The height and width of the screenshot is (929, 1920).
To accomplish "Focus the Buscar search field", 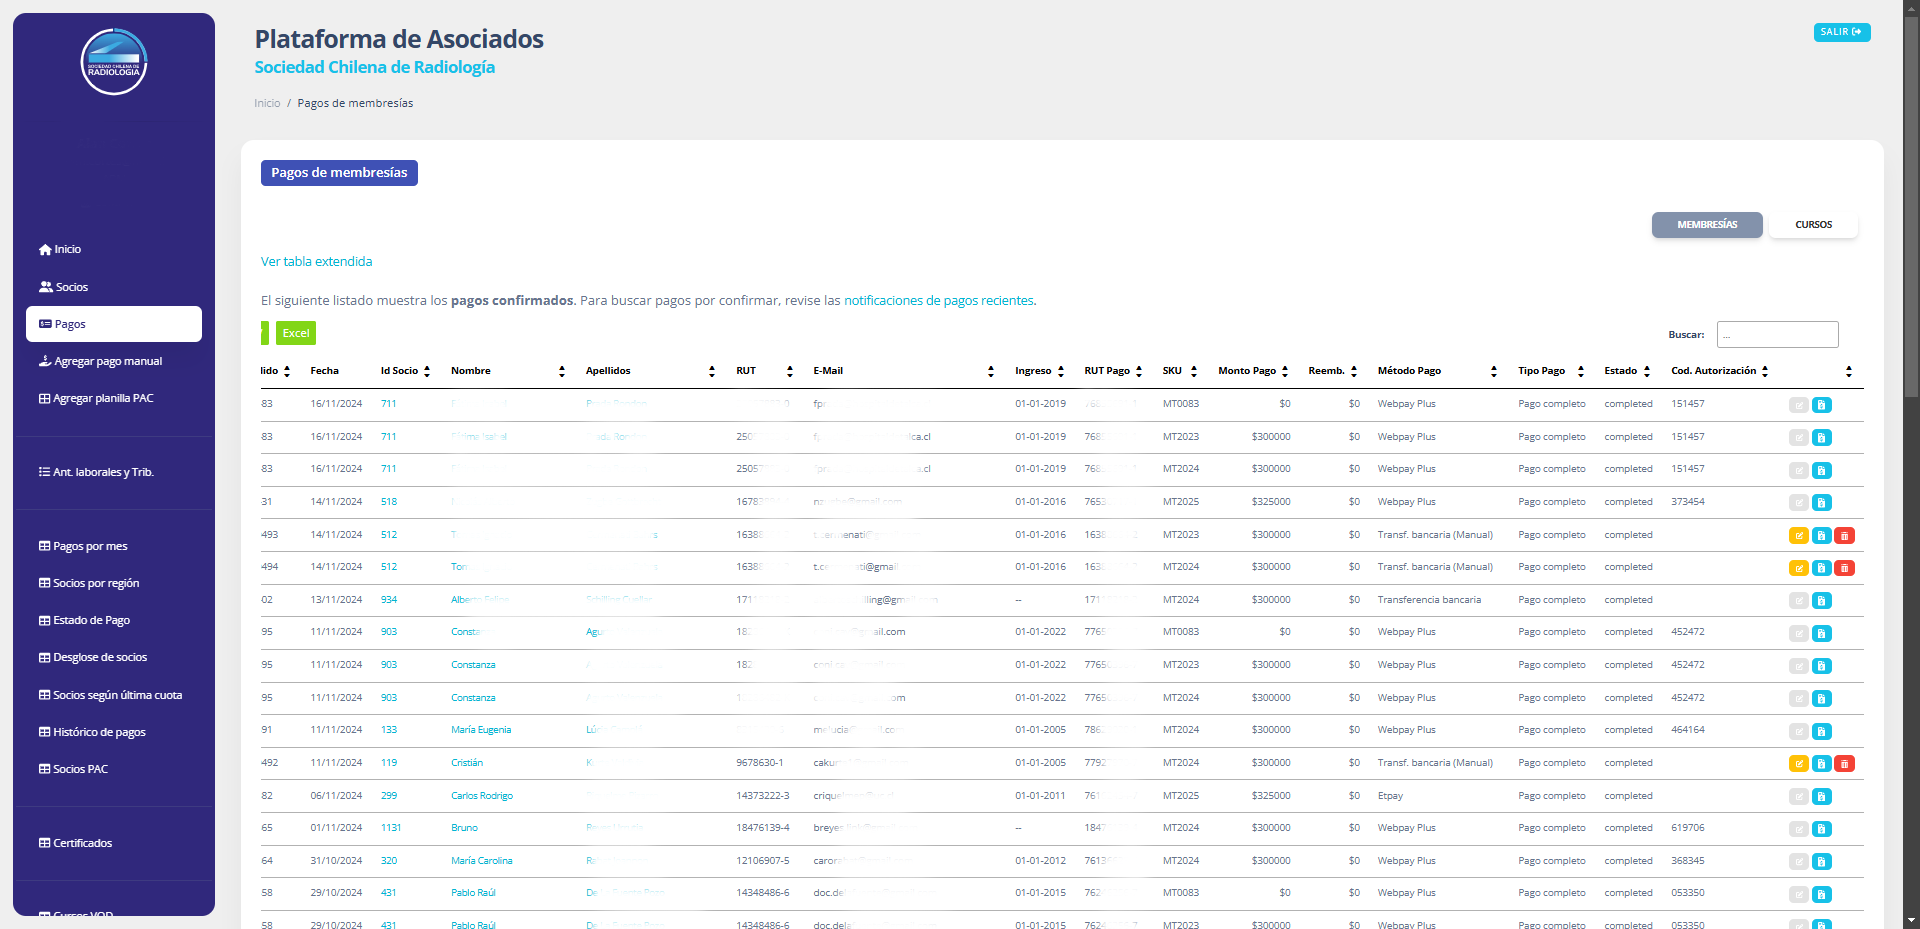I will click(1777, 335).
